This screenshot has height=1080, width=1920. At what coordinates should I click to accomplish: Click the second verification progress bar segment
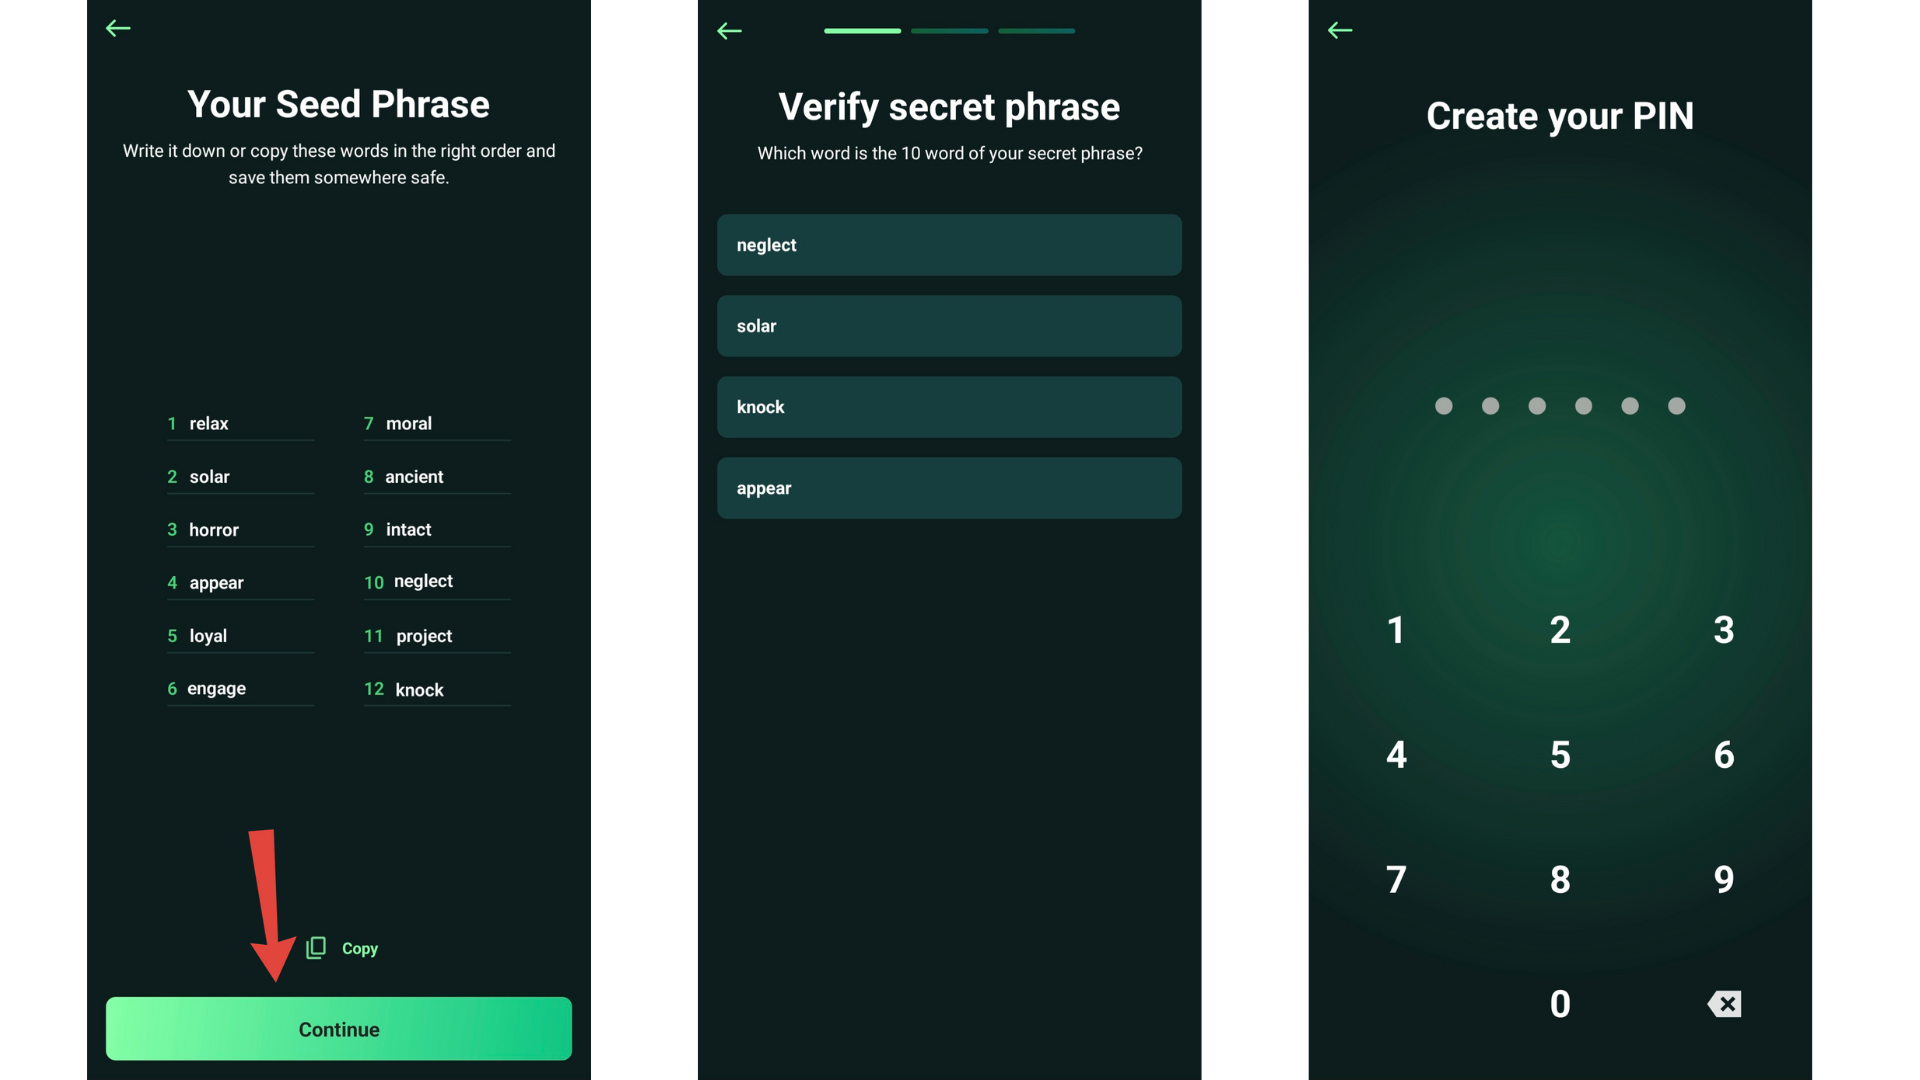pos(949,31)
